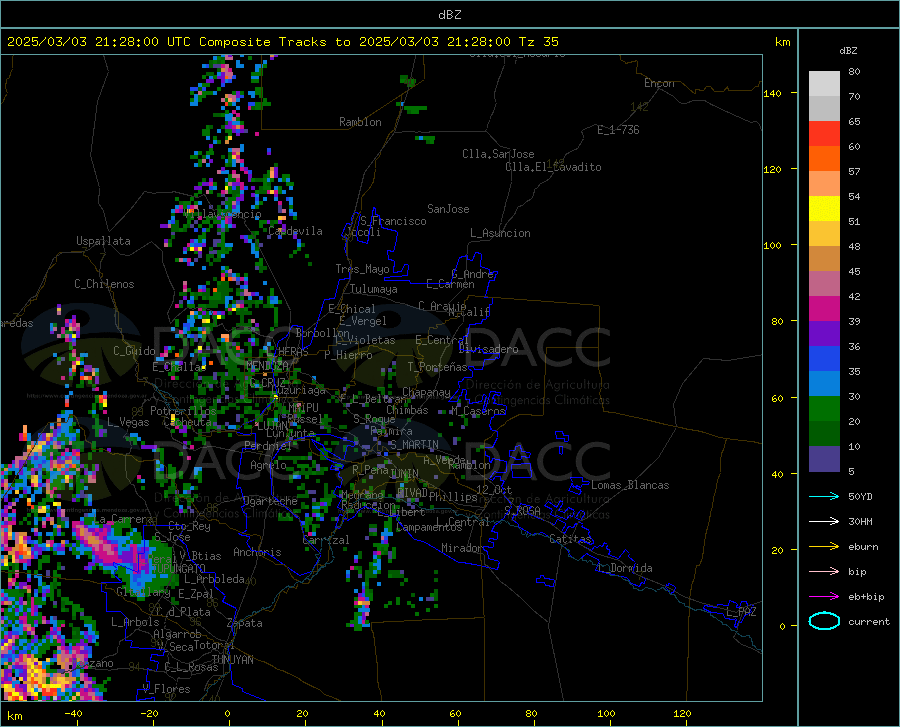Image resolution: width=900 pixels, height=727 pixels.
Task: Select the magenta 42 dBZ legend swatch
Action: coord(824,309)
